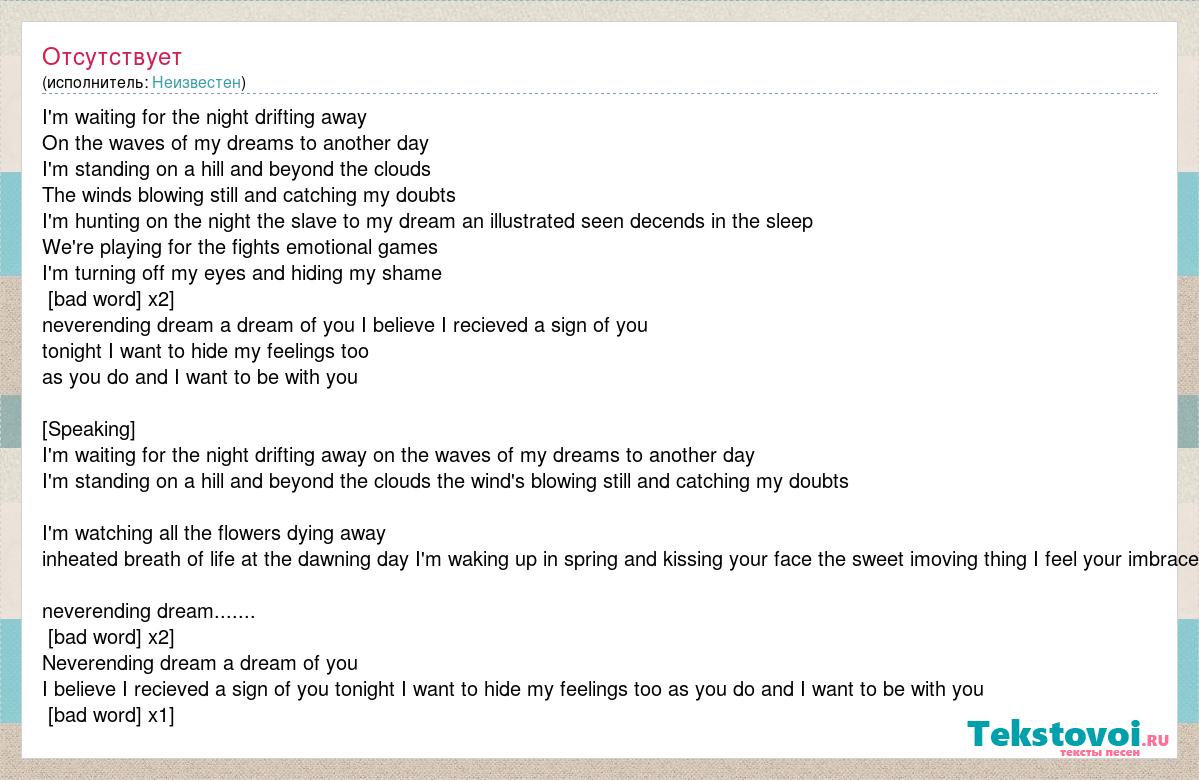Click the lyric line "I'm waiting for the night drifting away"
The width and height of the screenshot is (1199, 780).
click(204, 118)
